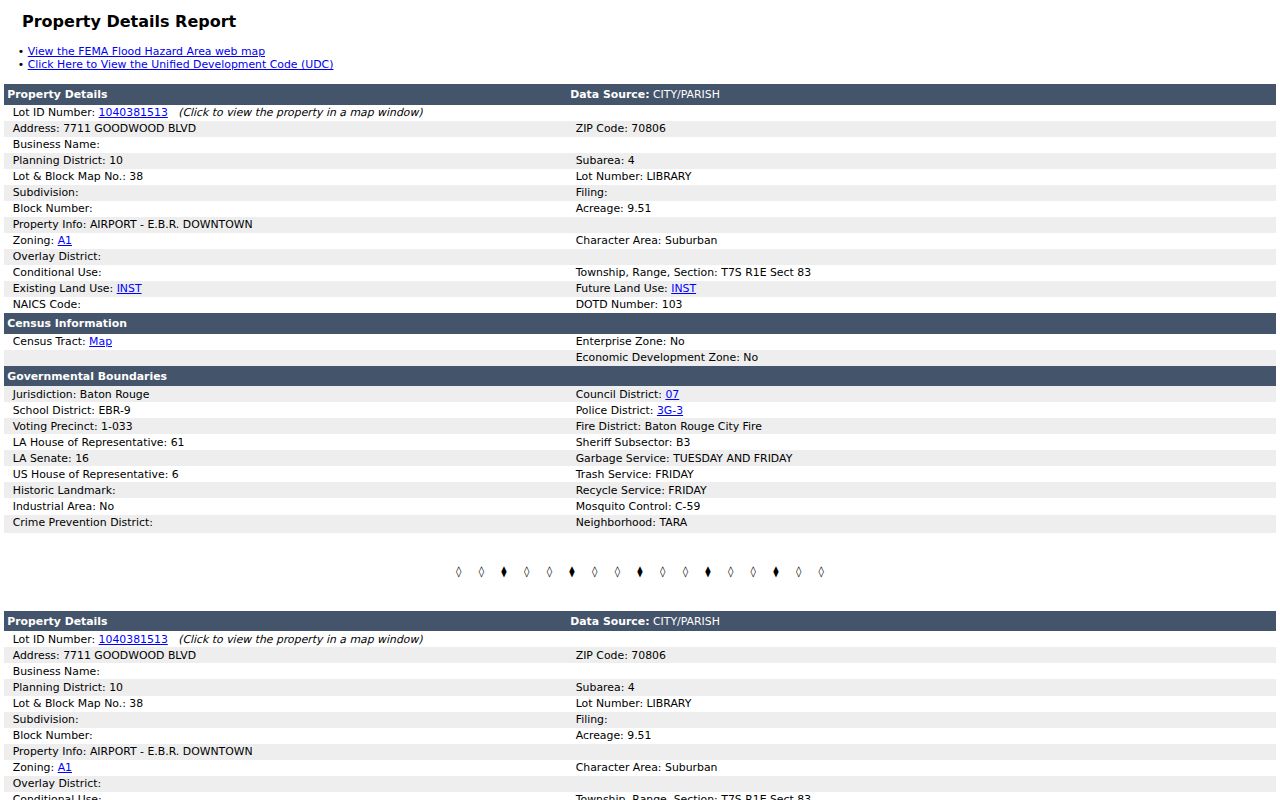Click the 'LA Senate: 16' entry
The height and width of the screenshot is (800, 1280).
pos(51,458)
